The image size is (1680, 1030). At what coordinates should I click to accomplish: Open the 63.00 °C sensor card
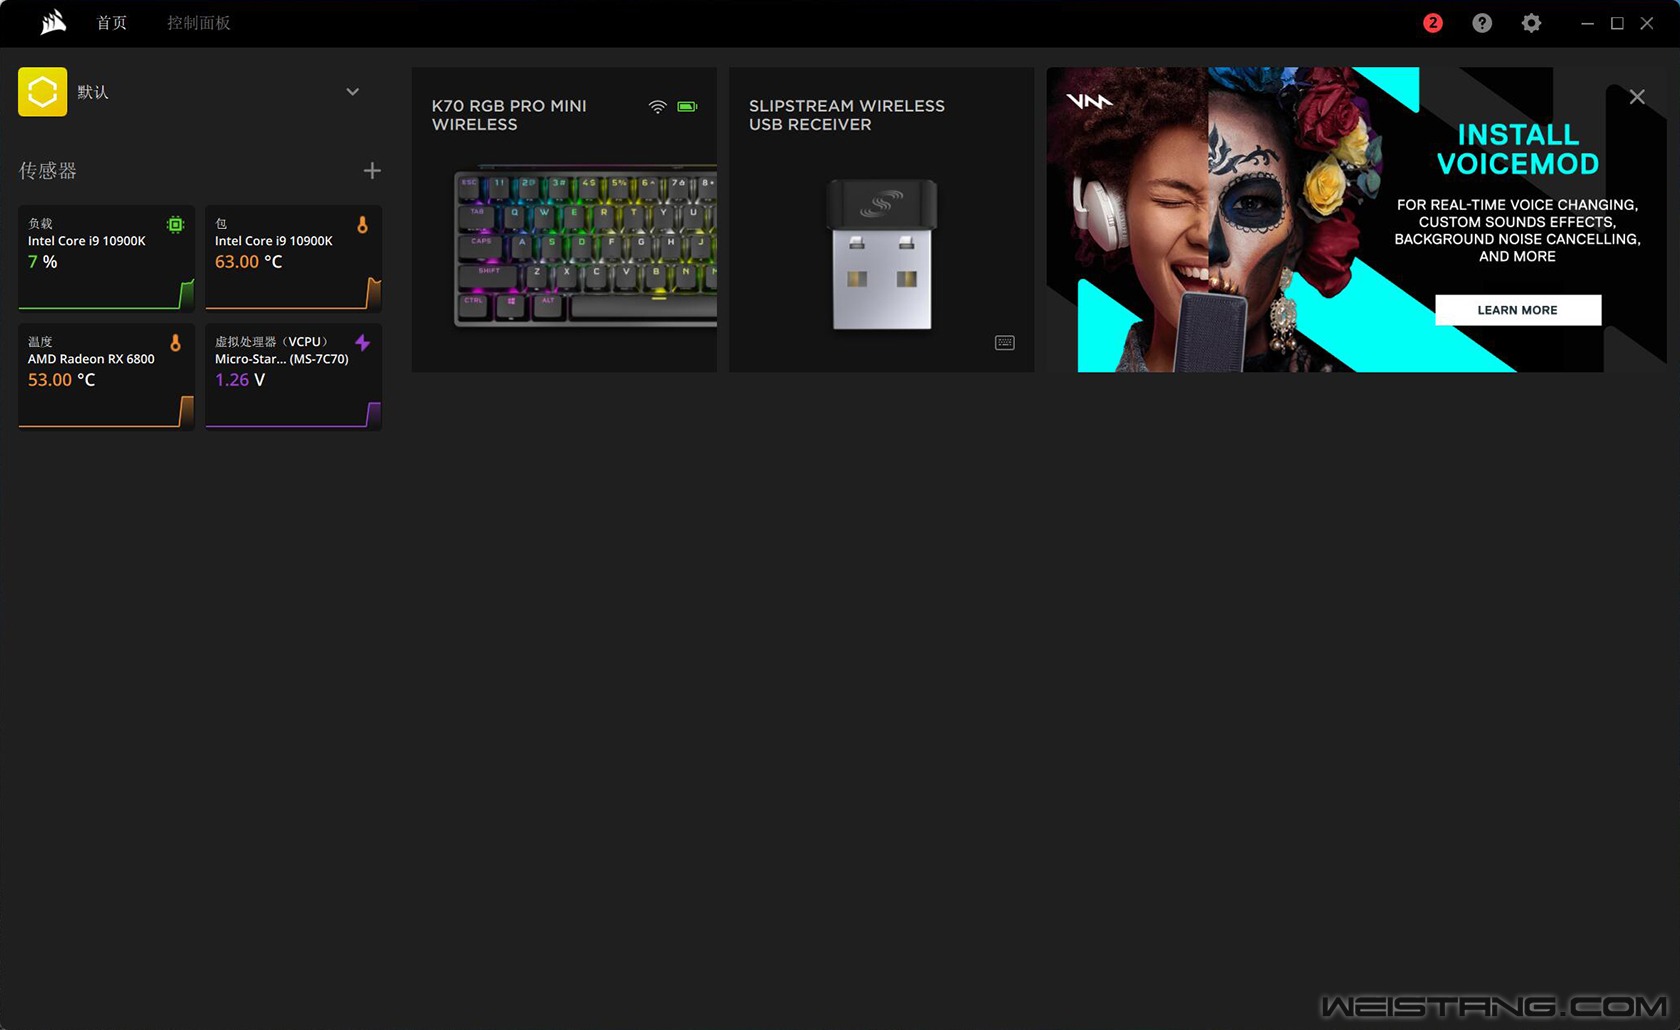(x=293, y=258)
